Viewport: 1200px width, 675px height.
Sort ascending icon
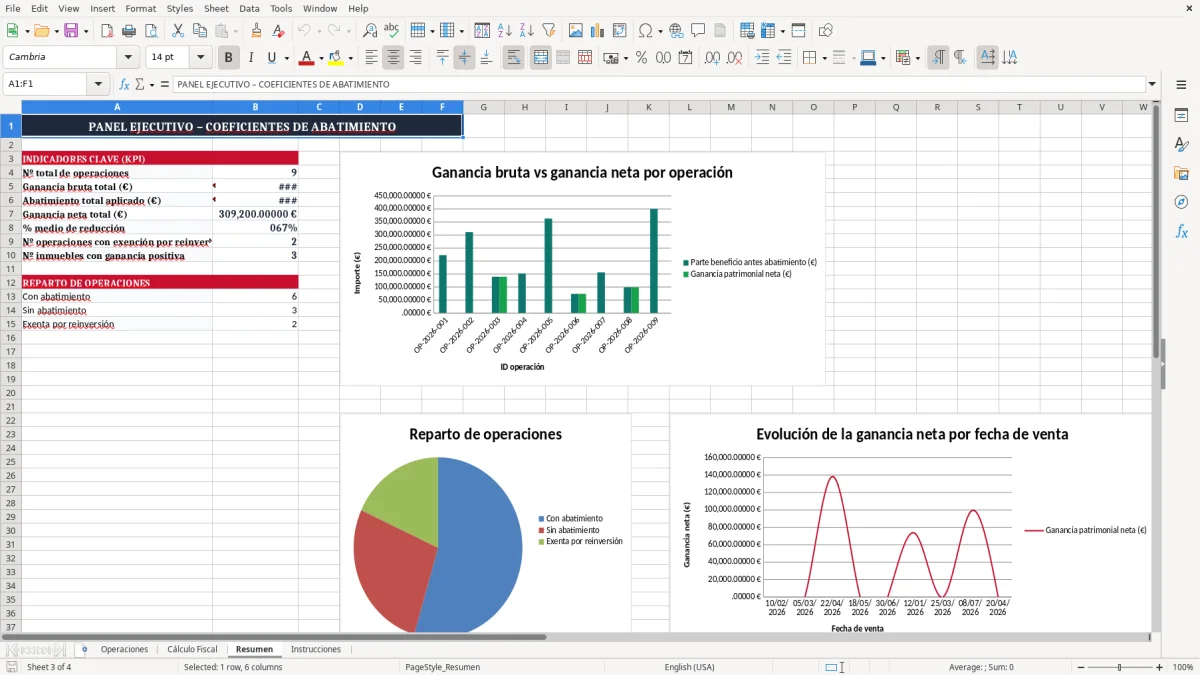click(505, 31)
